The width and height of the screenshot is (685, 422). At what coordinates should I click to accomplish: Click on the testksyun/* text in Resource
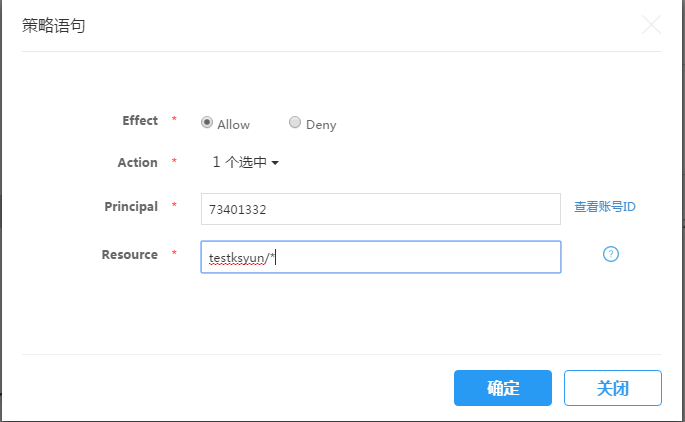click(242, 258)
